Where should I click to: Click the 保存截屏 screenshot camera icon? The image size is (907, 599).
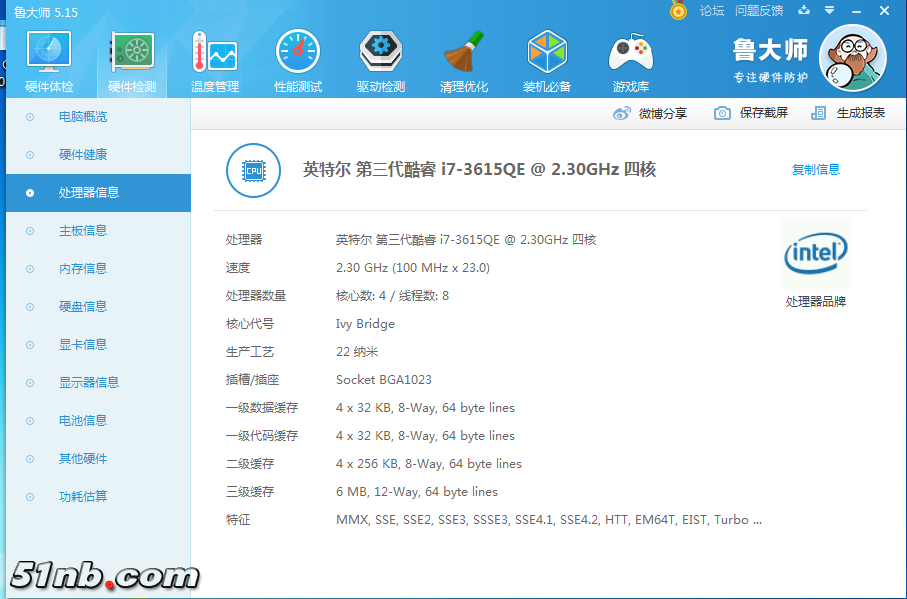(x=722, y=113)
